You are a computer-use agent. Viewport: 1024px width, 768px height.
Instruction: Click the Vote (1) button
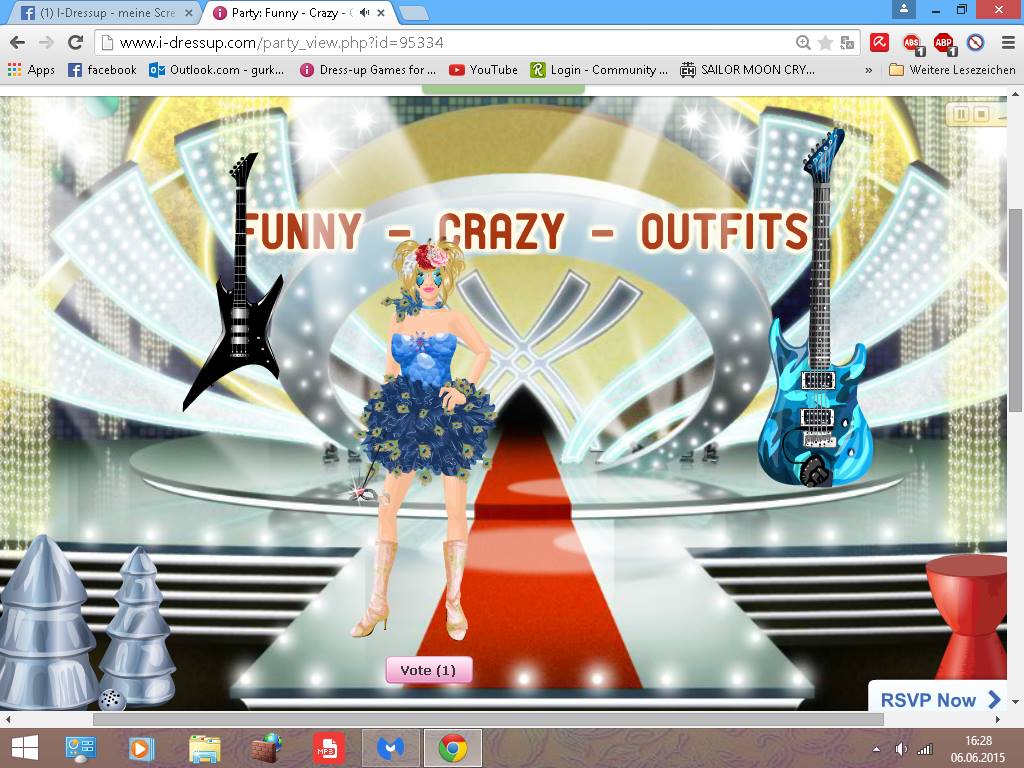click(428, 670)
